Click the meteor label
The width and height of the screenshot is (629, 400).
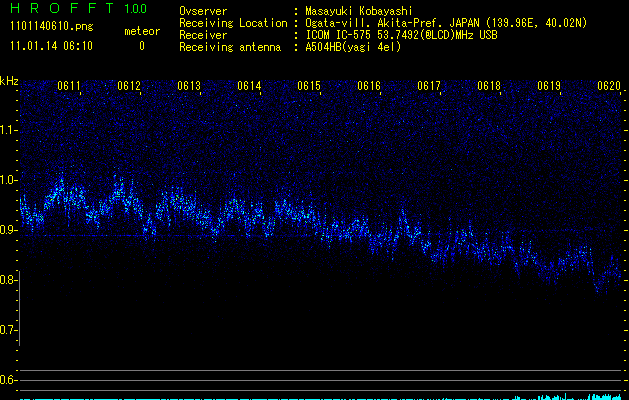coord(141,31)
